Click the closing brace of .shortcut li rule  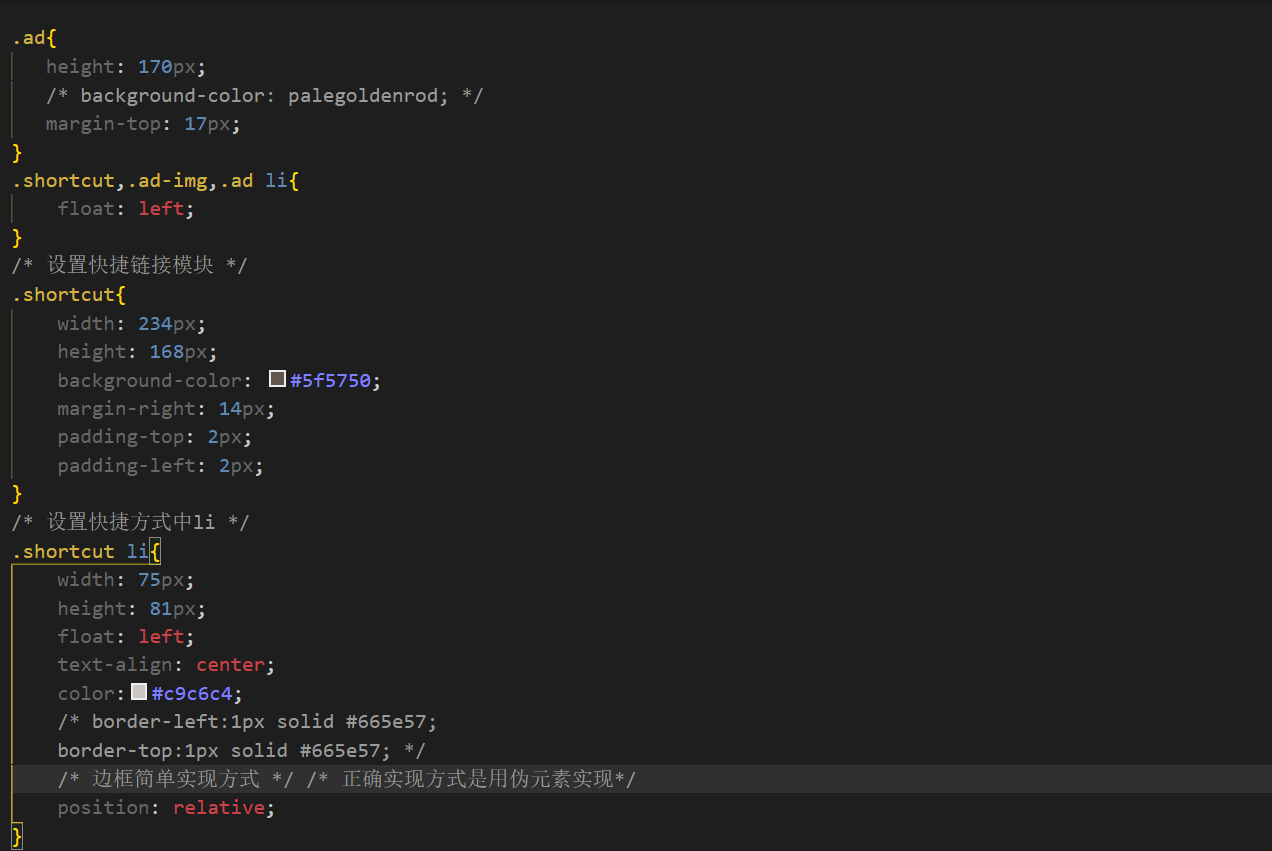point(14,835)
